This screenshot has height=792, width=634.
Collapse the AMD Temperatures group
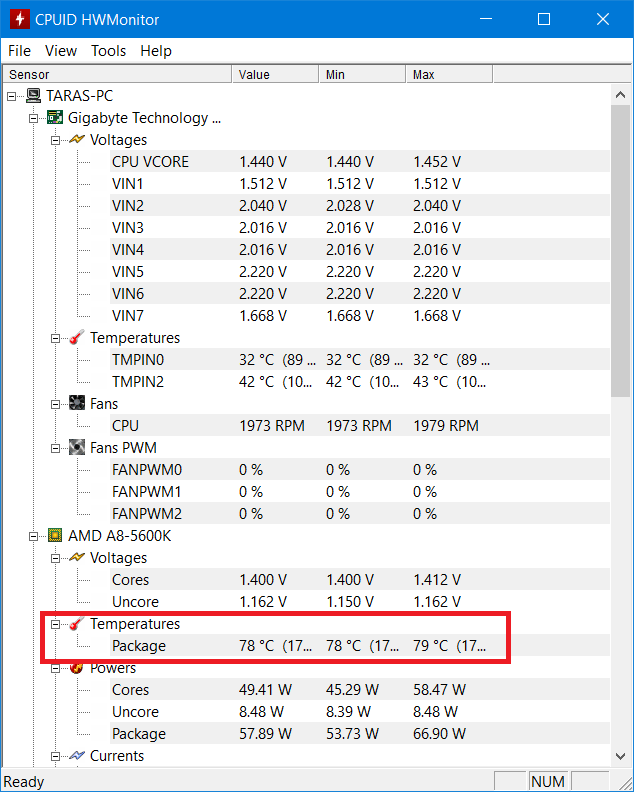(56, 624)
